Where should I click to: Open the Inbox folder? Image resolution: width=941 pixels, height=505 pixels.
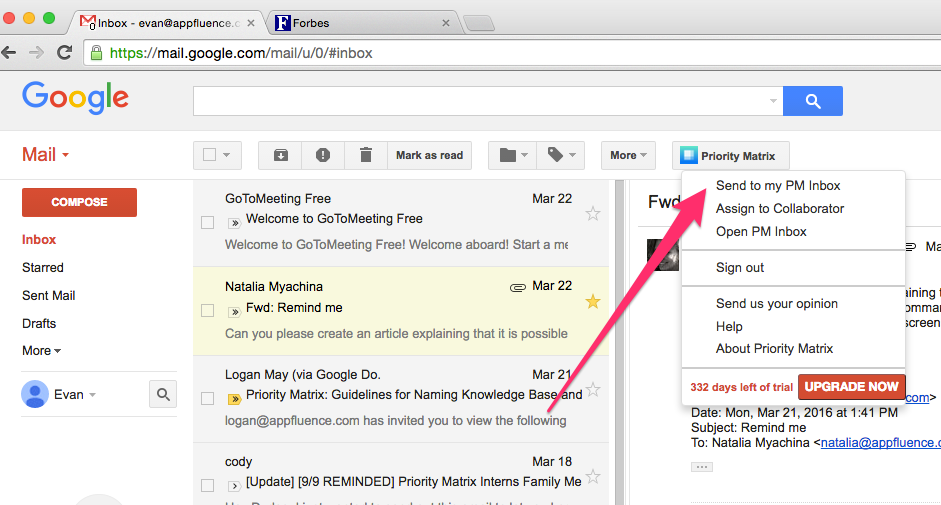[x=39, y=240]
